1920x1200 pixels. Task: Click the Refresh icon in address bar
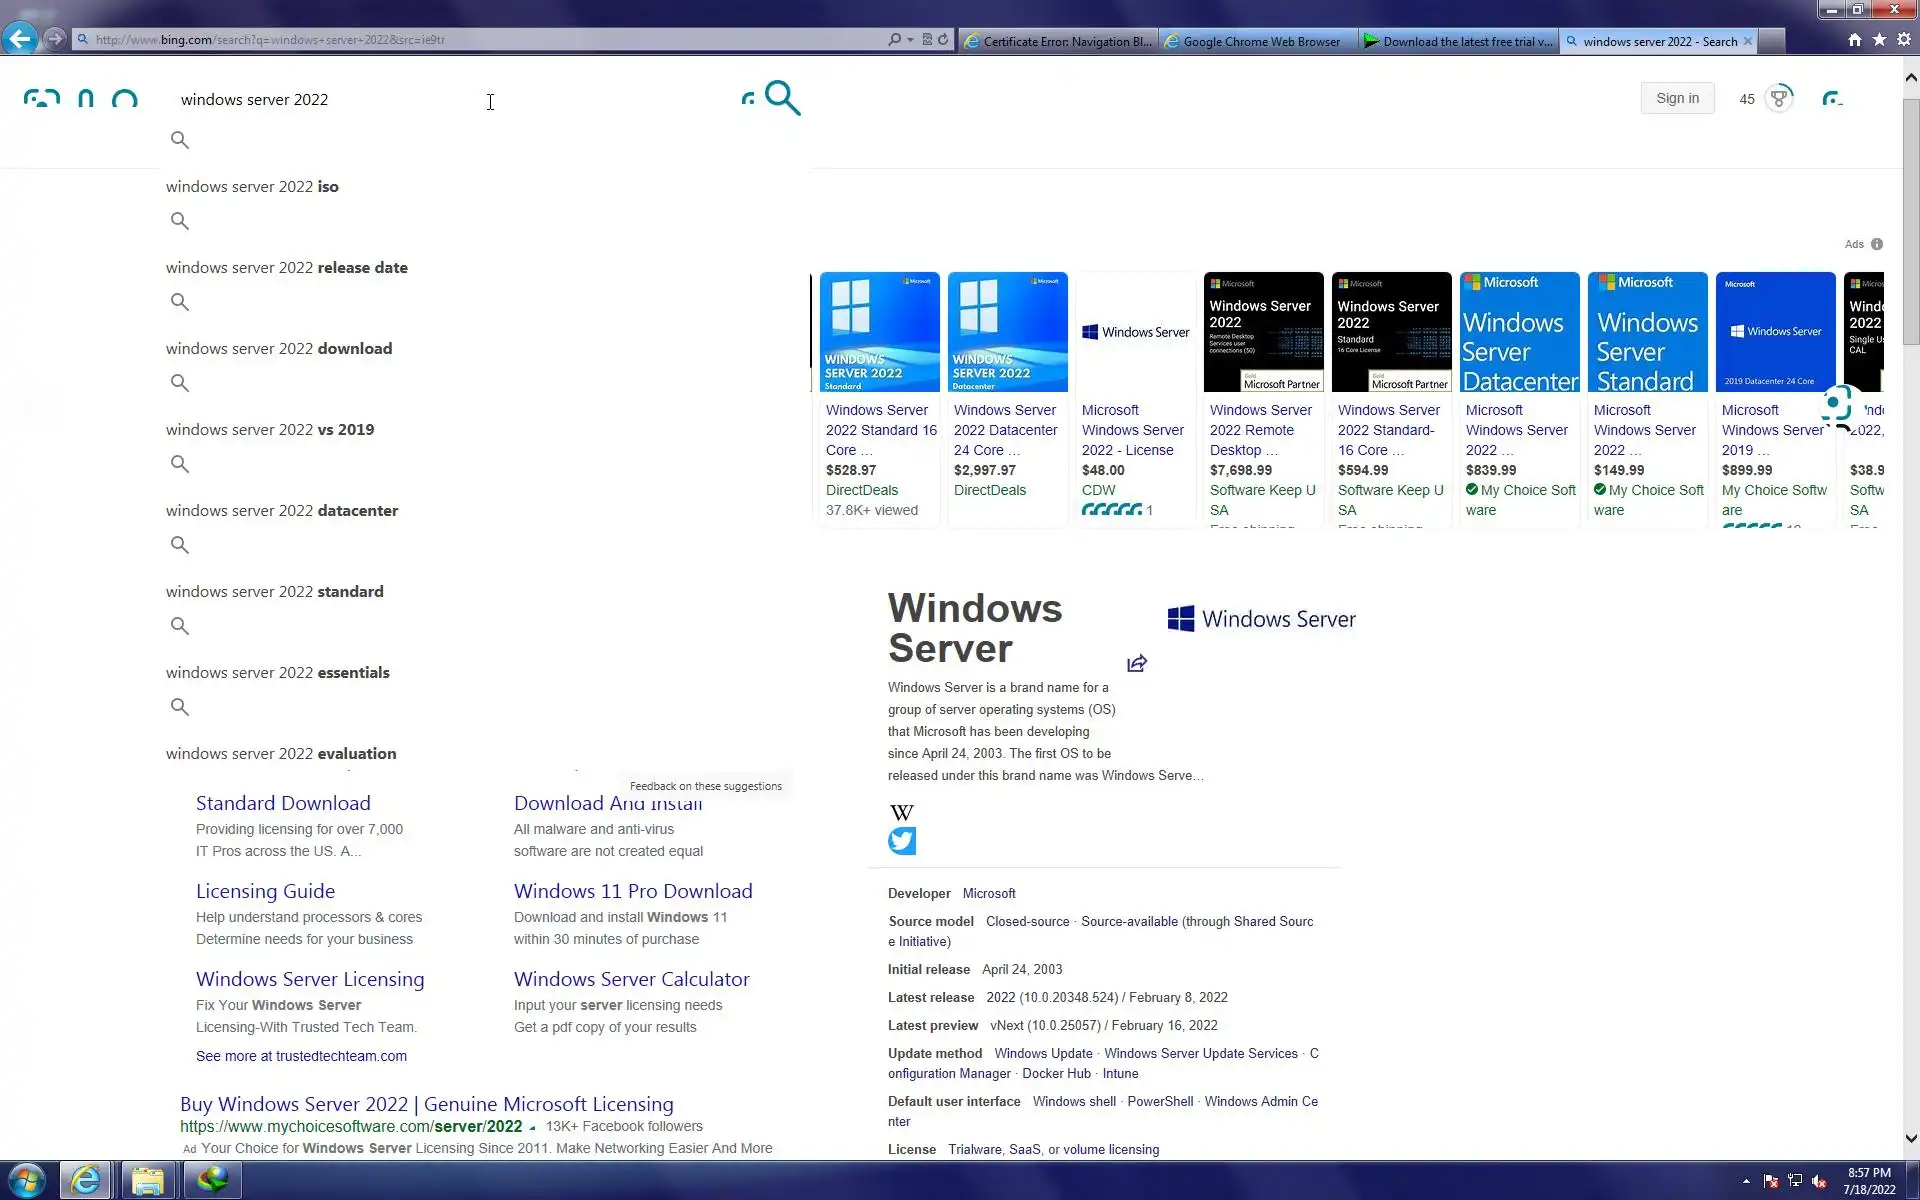click(943, 40)
